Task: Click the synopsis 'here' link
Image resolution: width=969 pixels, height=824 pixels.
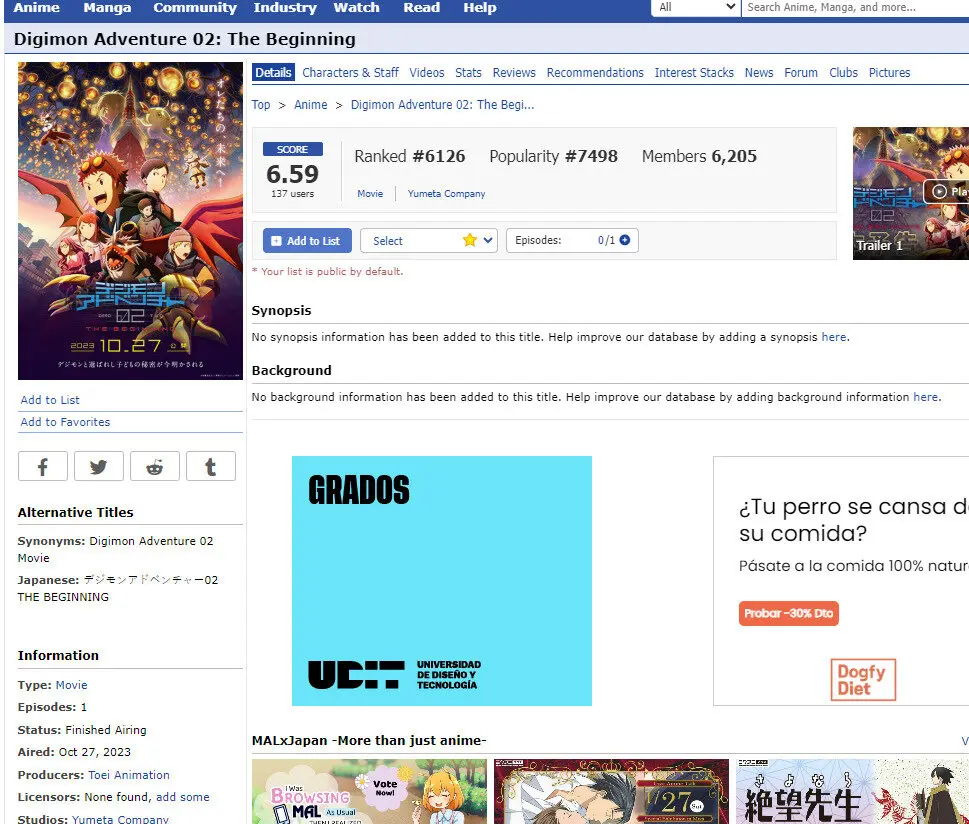Action: pos(834,337)
